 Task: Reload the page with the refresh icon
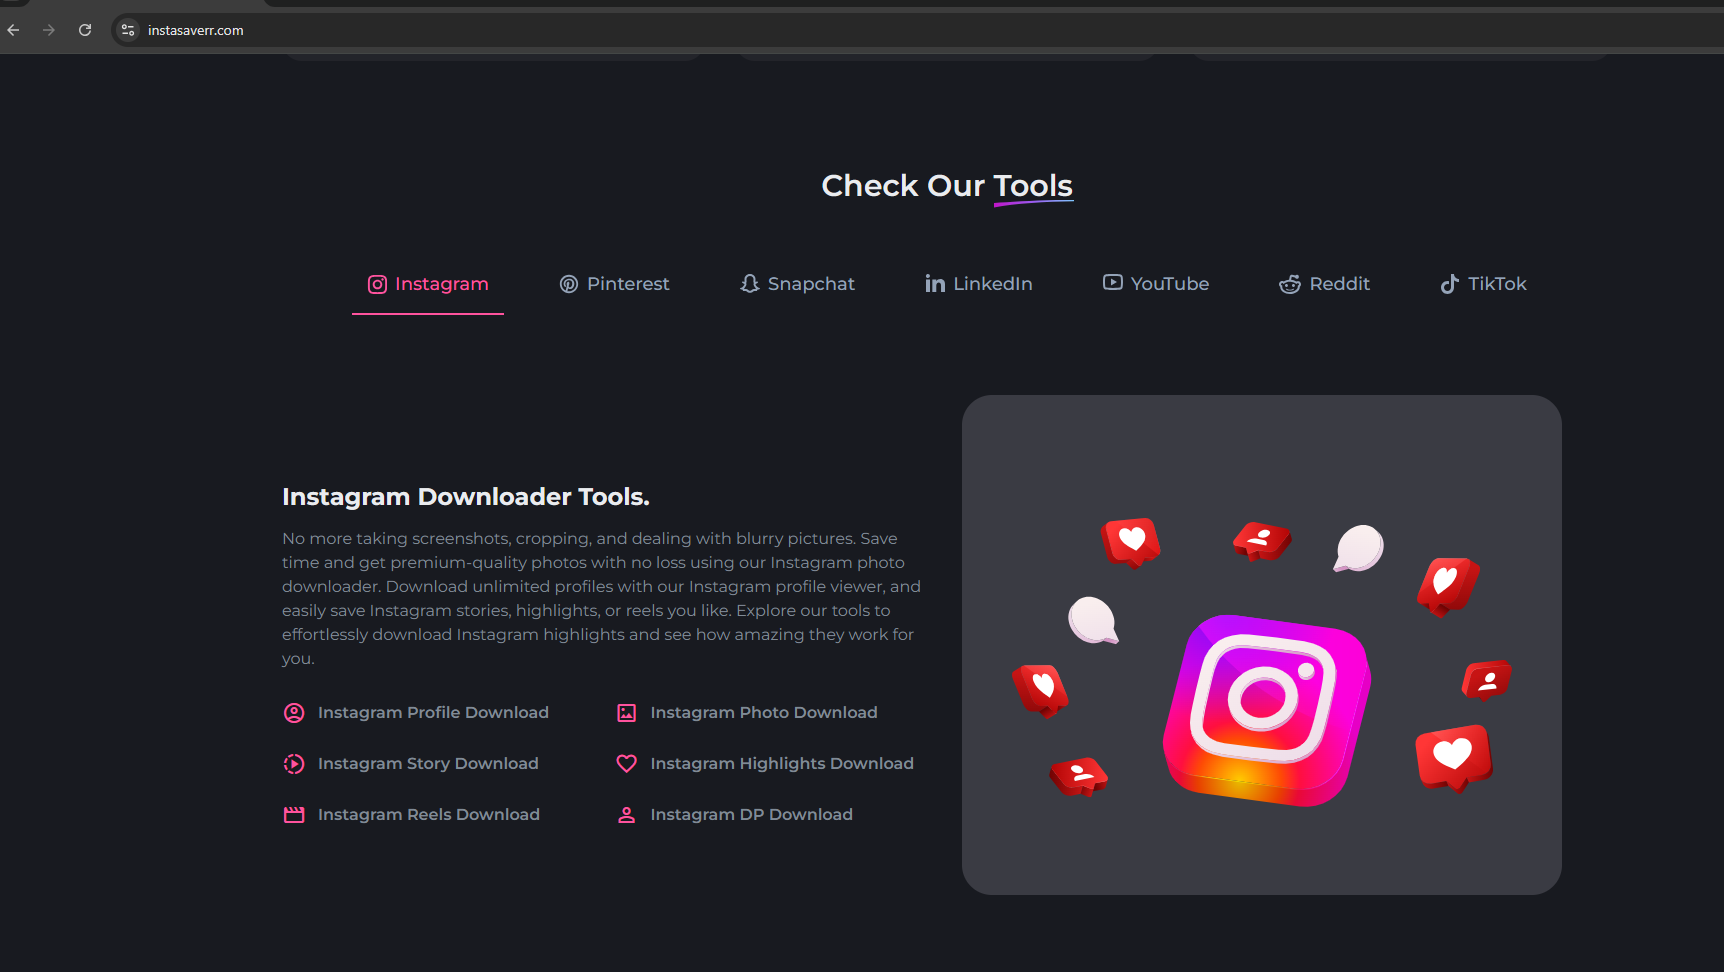[x=85, y=30]
